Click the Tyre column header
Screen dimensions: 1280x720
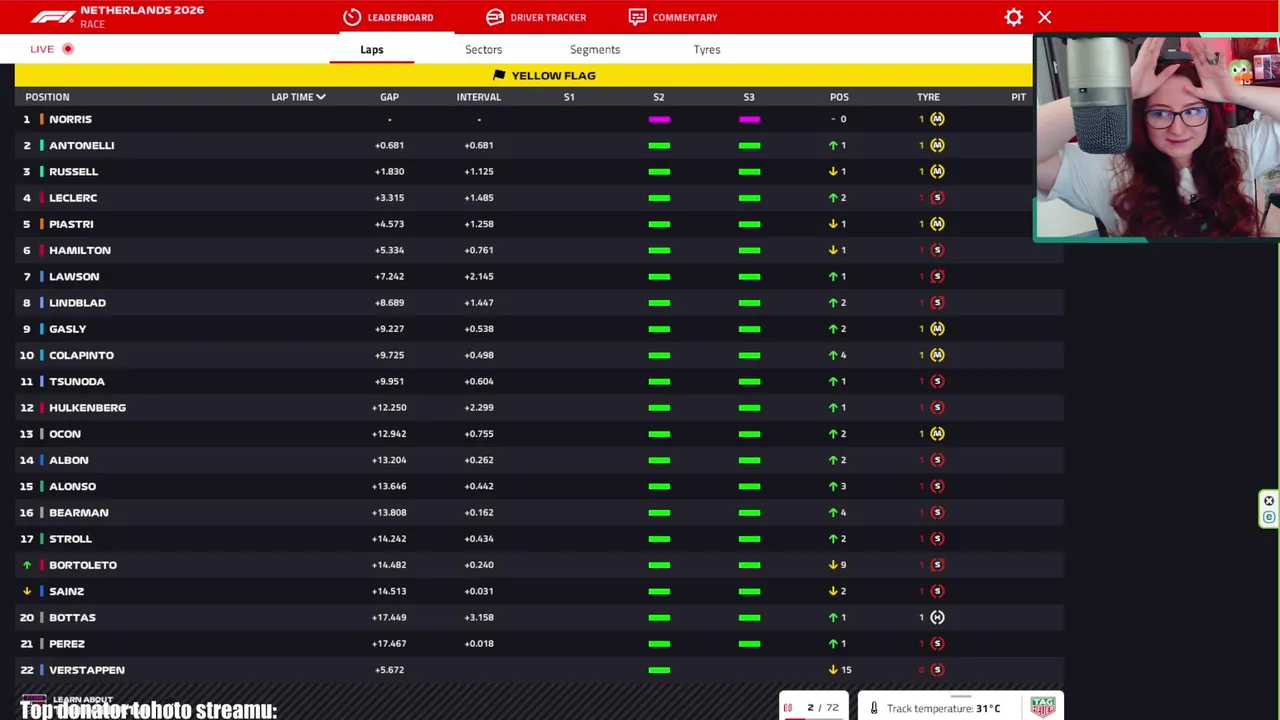(x=928, y=97)
